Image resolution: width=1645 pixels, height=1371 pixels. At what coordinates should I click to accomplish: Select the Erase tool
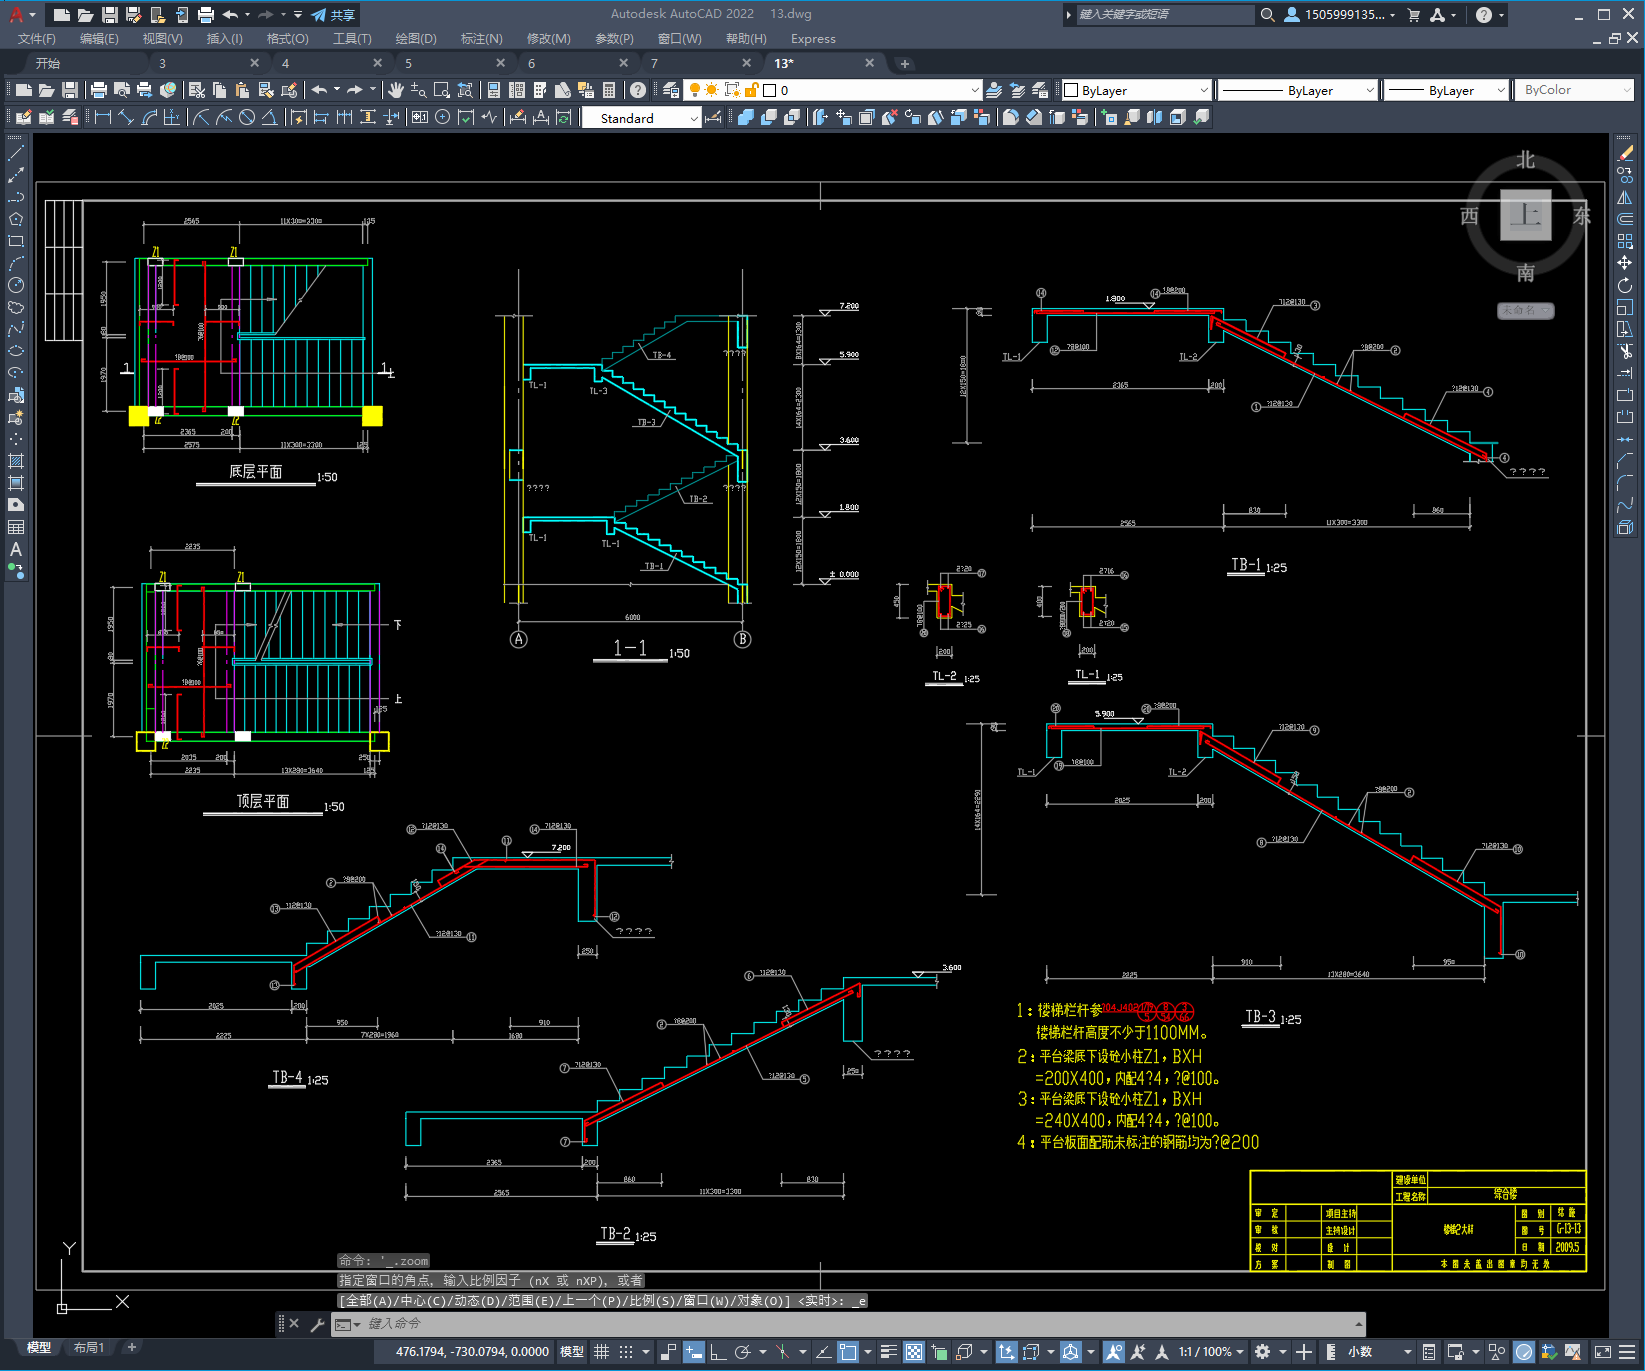1625,153
